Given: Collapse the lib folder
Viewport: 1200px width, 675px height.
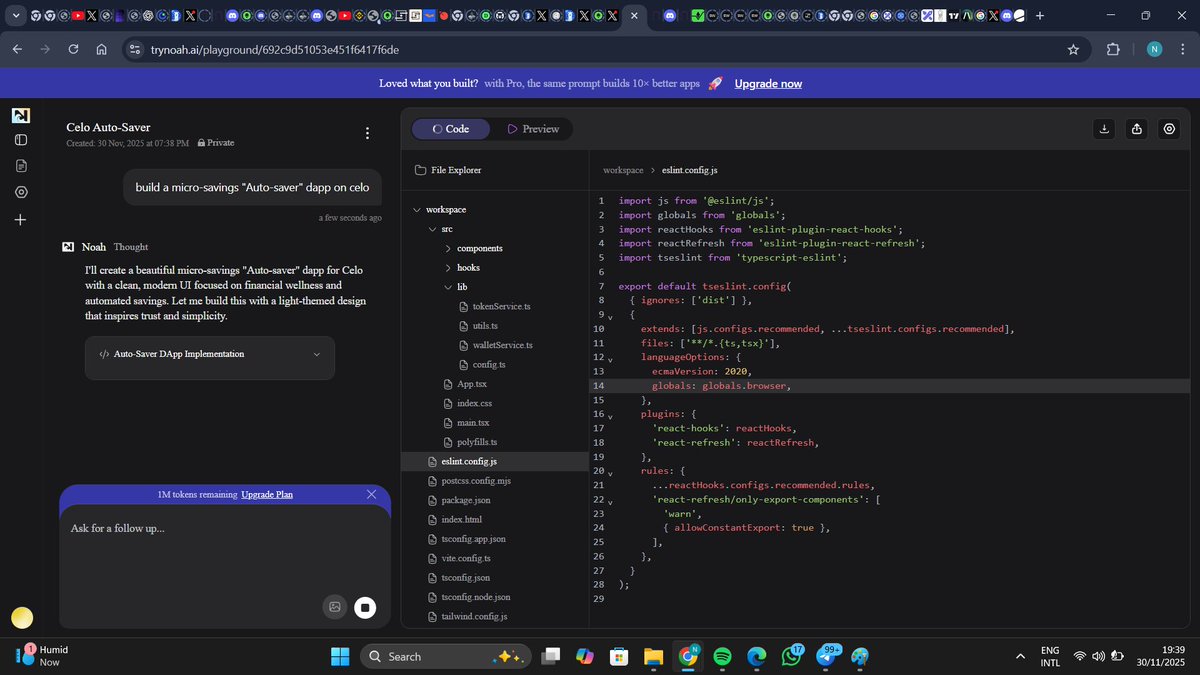Looking at the screenshot, I should point(447,287).
